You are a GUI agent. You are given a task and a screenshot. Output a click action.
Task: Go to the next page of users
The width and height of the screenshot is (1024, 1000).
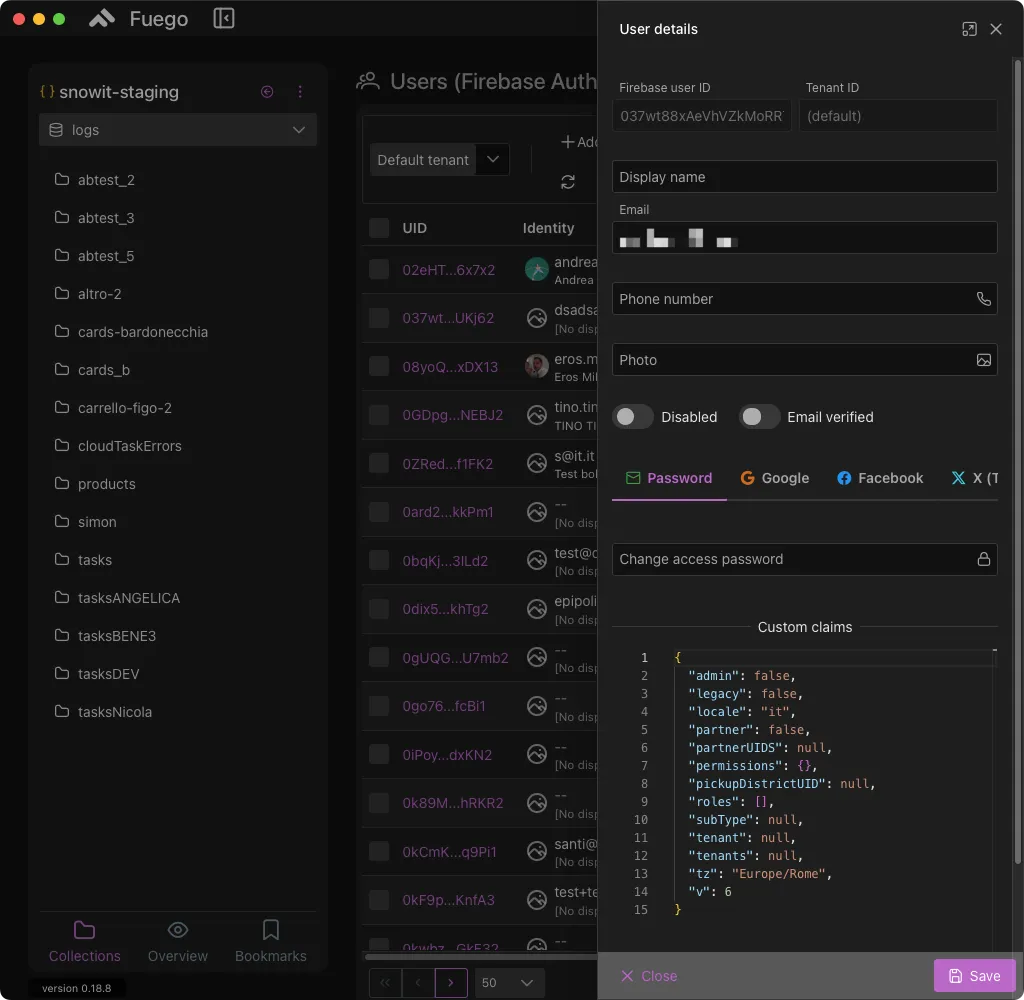pyautogui.click(x=451, y=983)
